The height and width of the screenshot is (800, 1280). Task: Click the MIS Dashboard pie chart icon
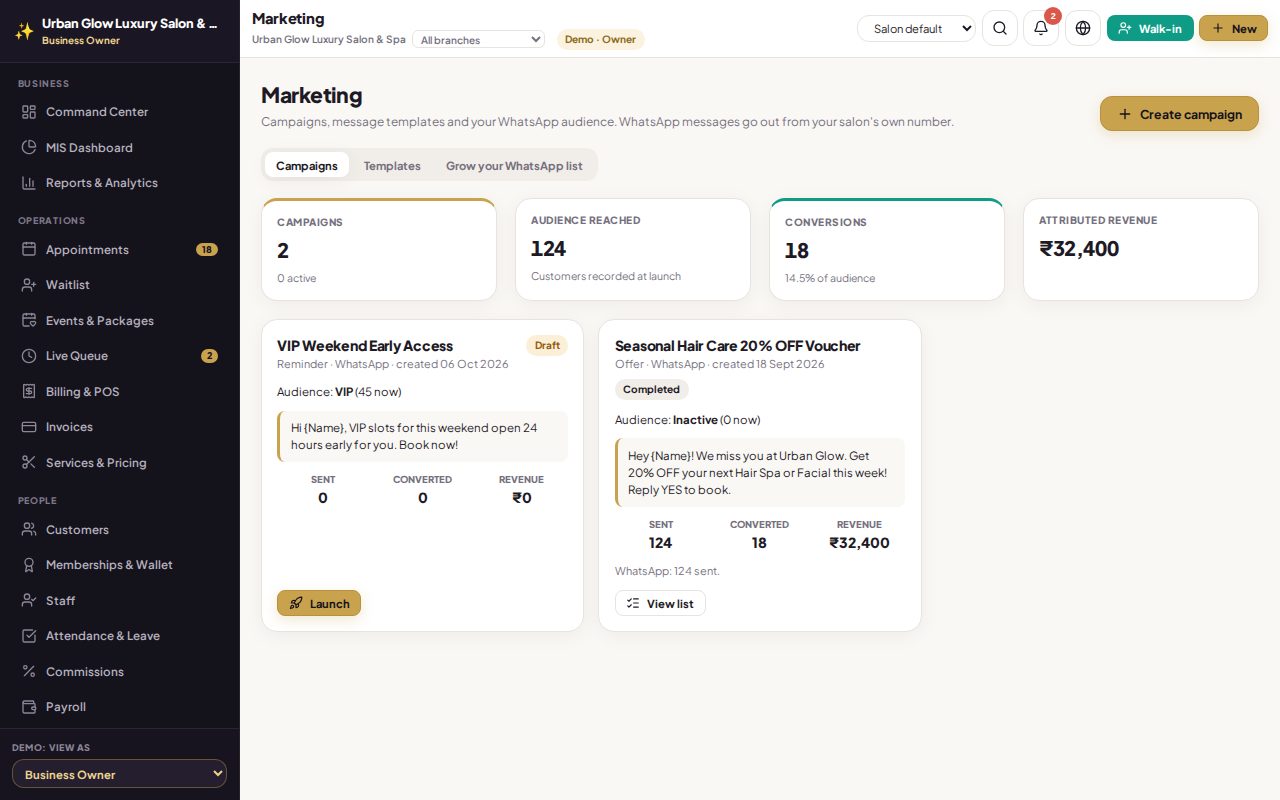point(29,148)
